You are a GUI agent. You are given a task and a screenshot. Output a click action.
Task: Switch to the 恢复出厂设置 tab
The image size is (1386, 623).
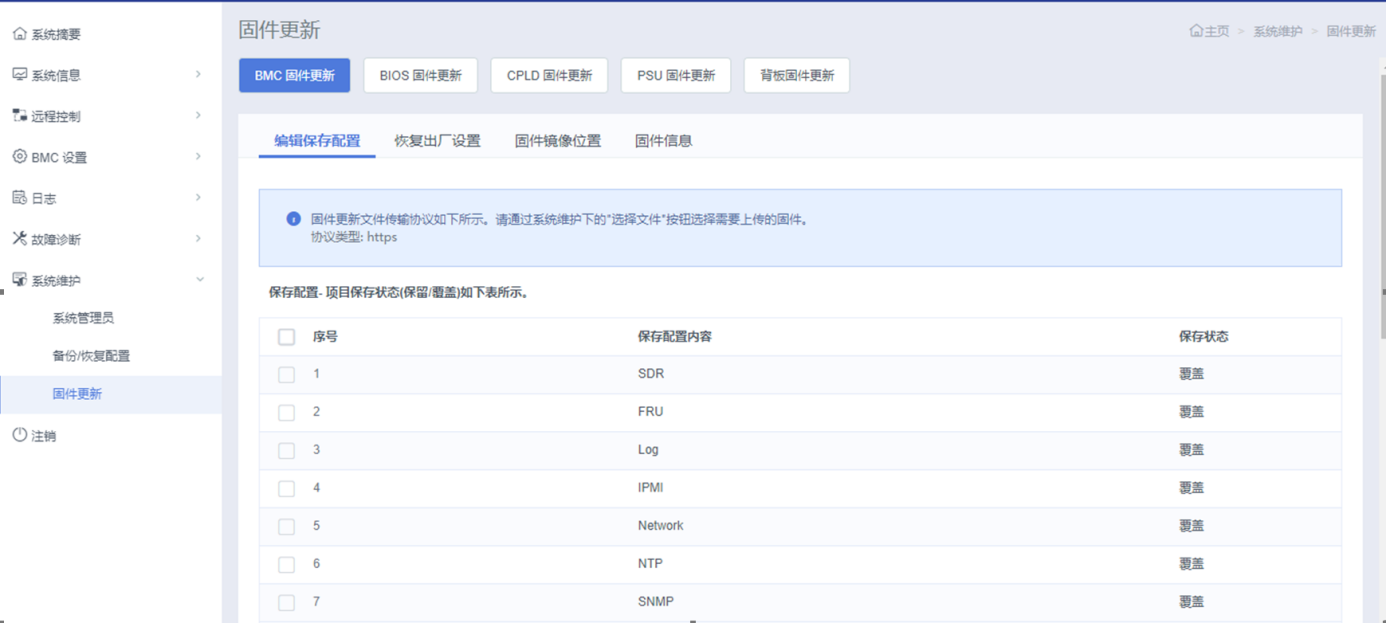point(437,141)
